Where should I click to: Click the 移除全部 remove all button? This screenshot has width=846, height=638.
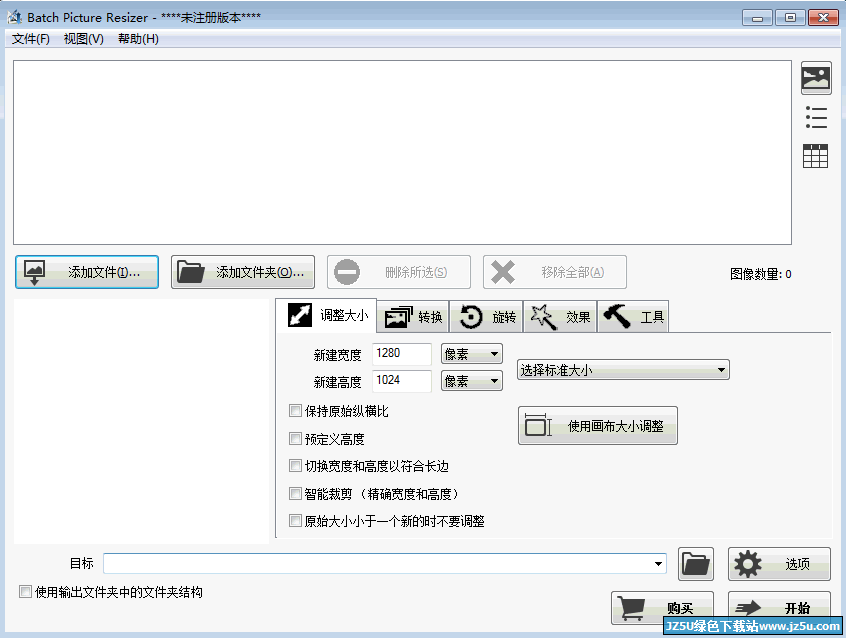[x=555, y=272]
